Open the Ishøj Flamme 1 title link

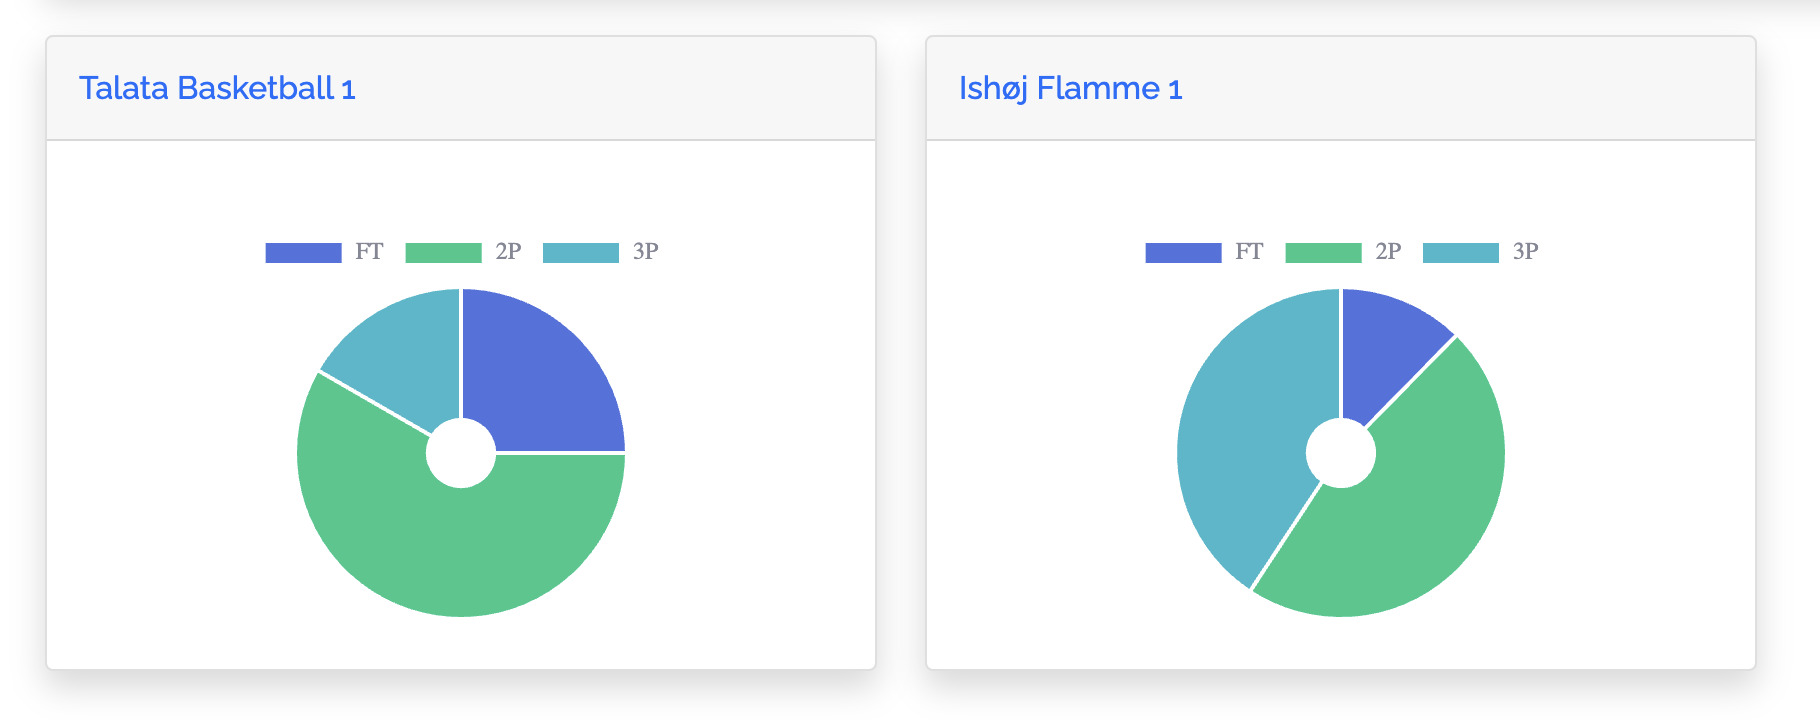[x=1070, y=89]
